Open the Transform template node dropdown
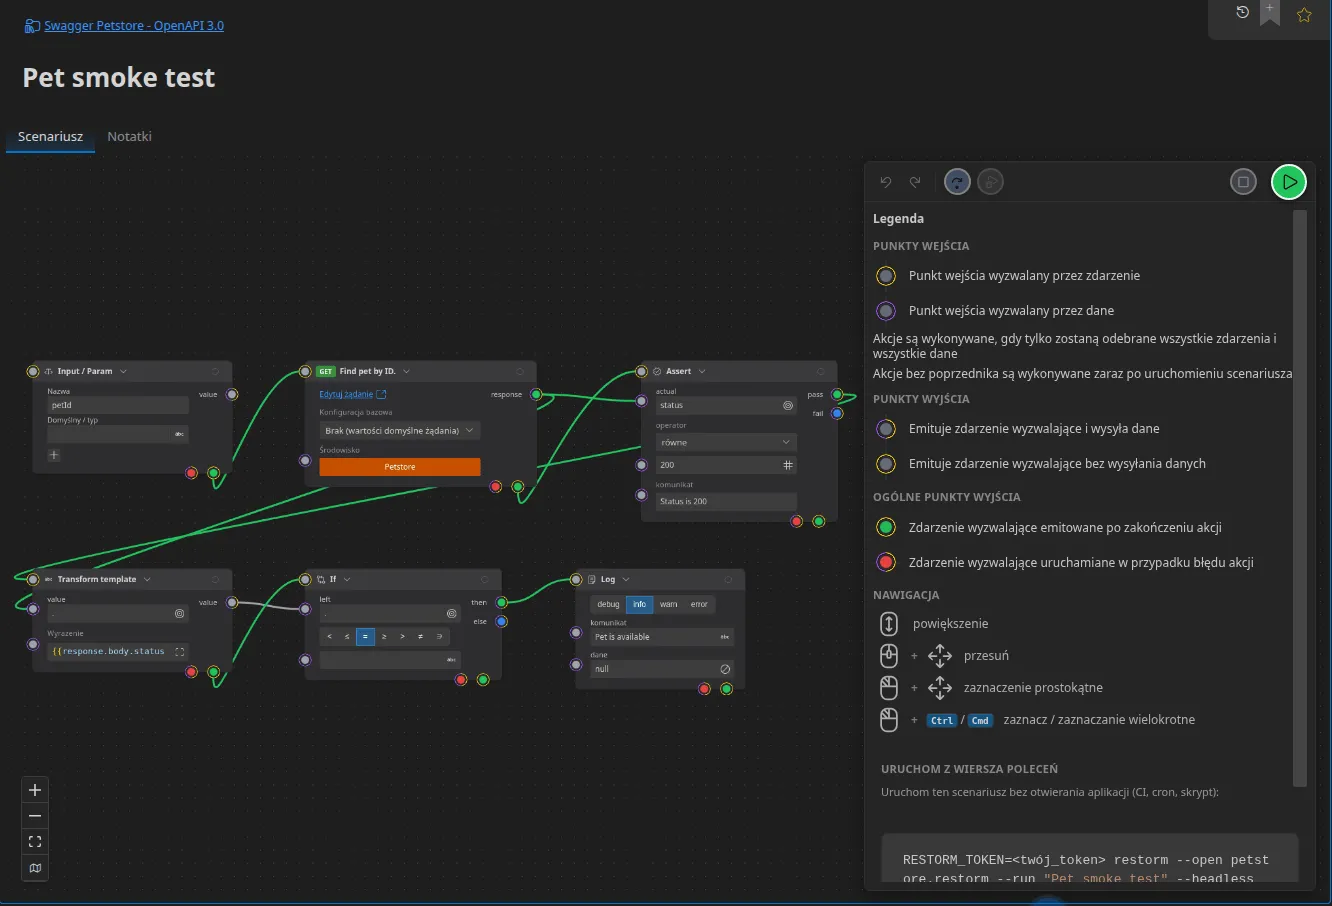This screenshot has height=906, width=1332. pos(147,579)
